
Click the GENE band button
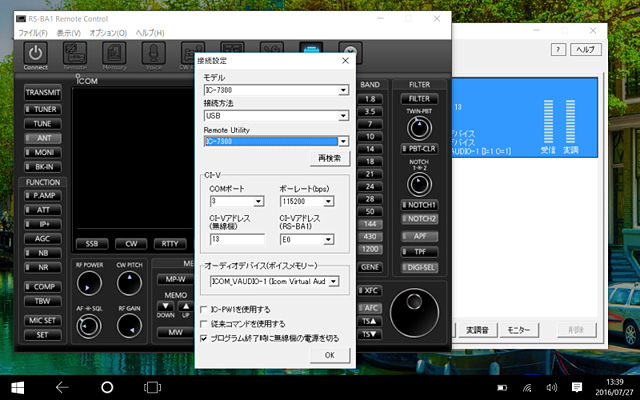370,267
